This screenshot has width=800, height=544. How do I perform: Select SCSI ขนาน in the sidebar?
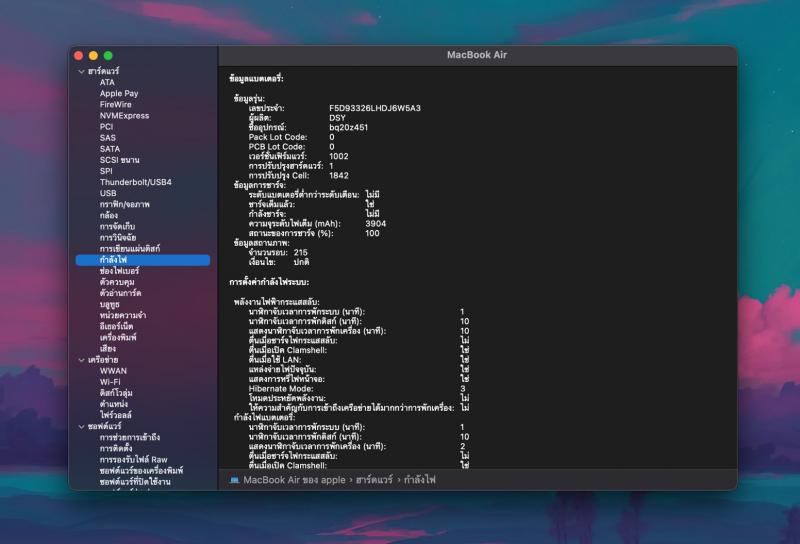(x=119, y=160)
